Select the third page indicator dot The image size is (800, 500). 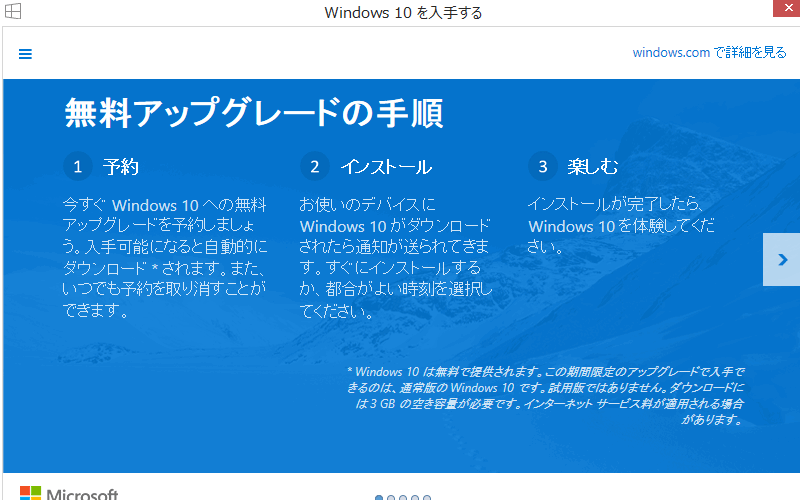(403, 497)
